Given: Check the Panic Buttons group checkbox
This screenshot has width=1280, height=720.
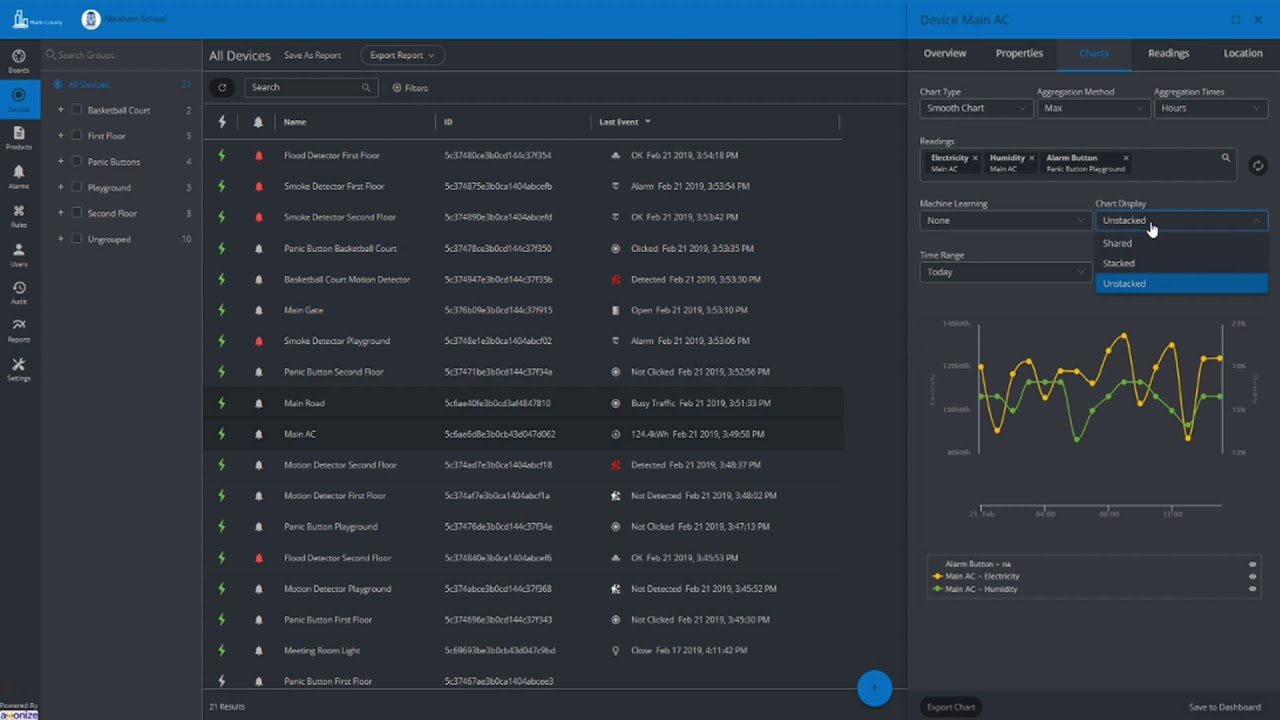Looking at the screenshot, I should (76, 162).
